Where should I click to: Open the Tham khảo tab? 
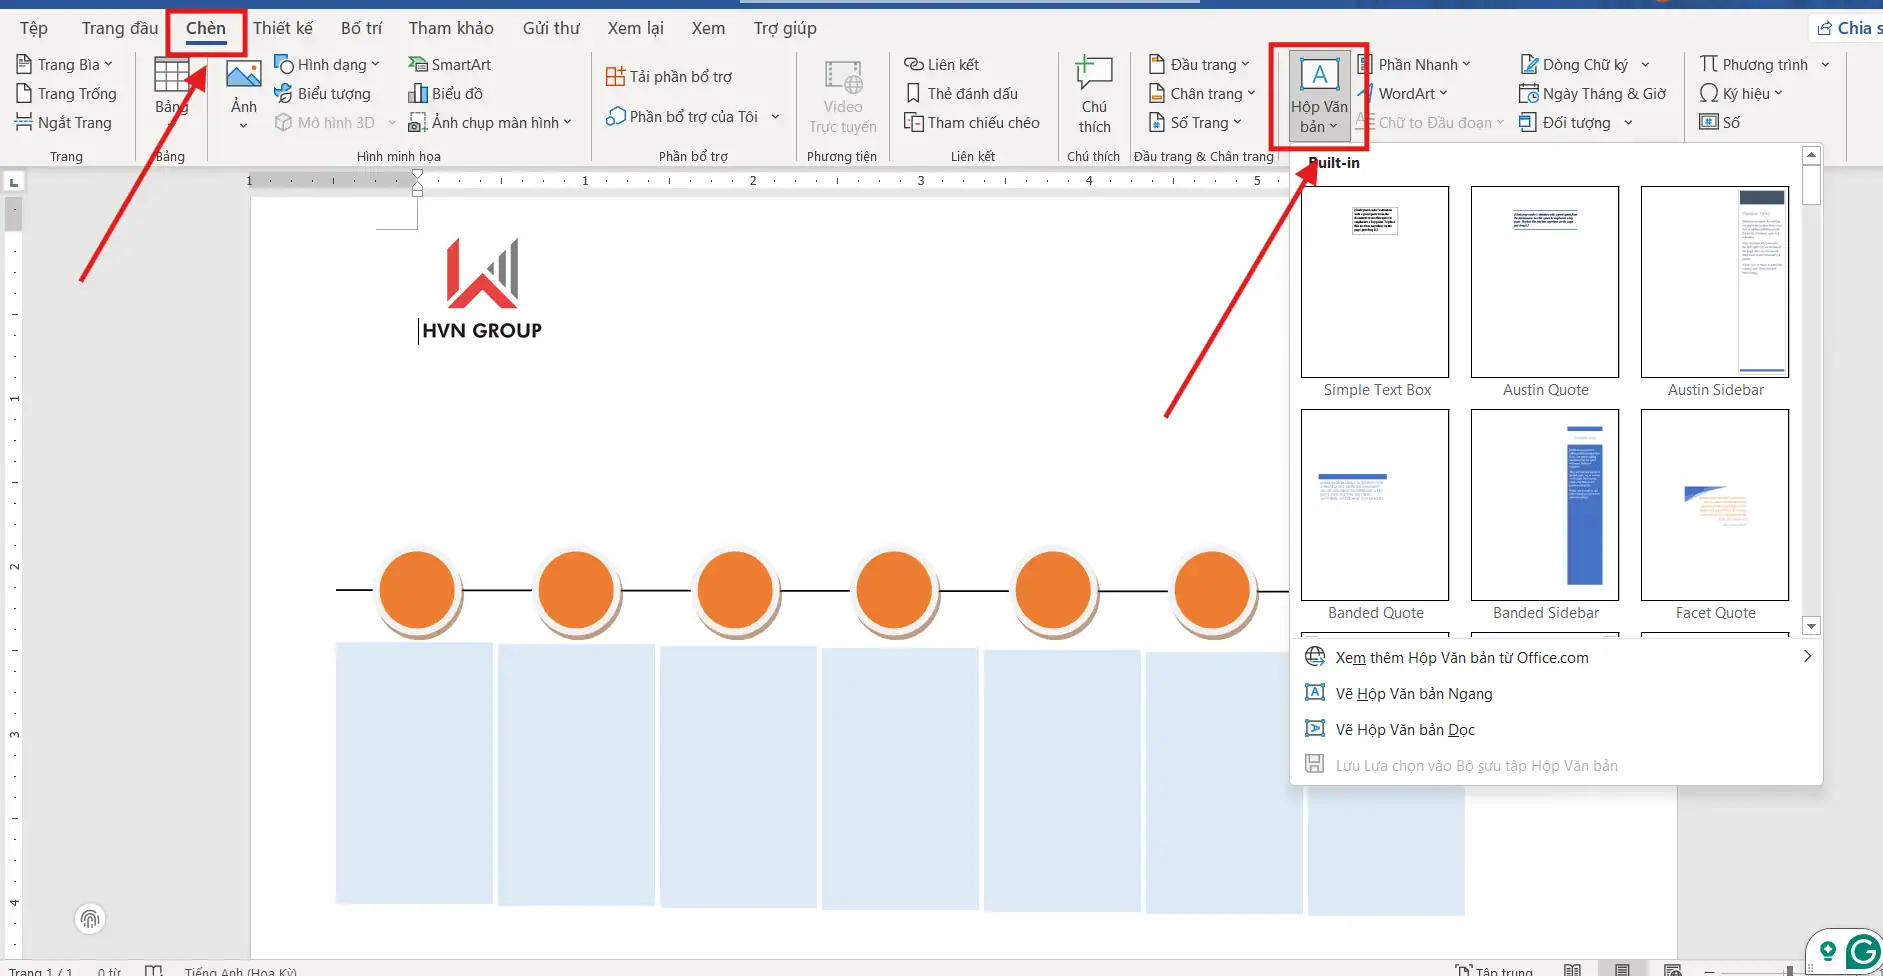pos(450,28)
